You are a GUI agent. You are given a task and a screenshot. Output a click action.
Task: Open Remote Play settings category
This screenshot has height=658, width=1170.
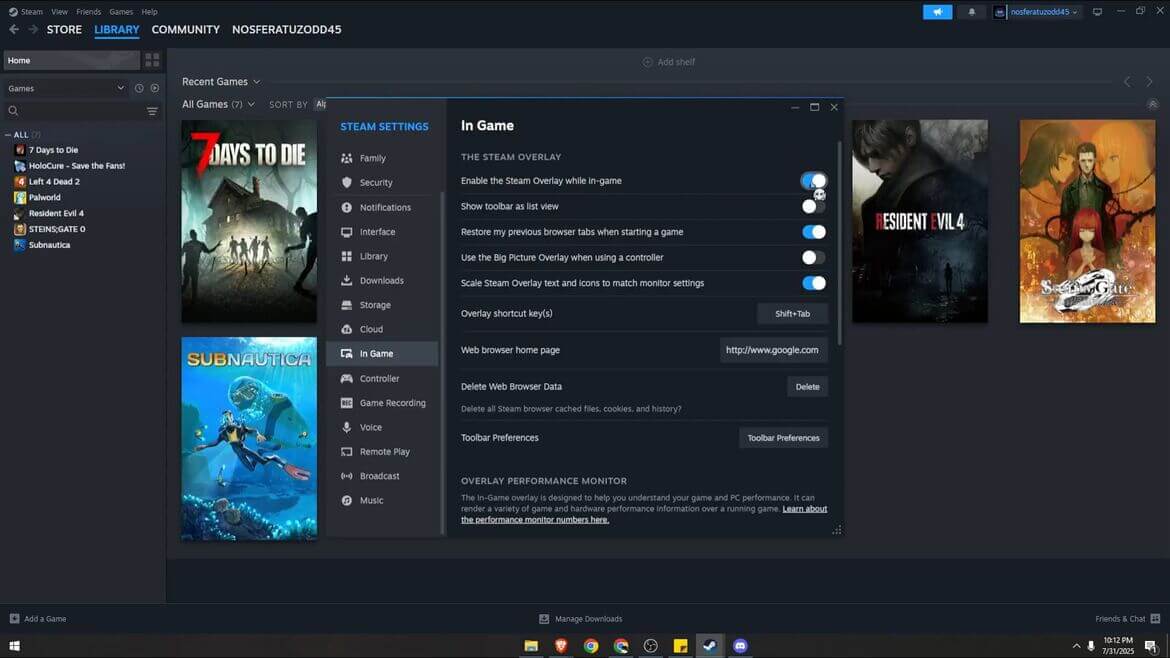[x=382, y=451]
